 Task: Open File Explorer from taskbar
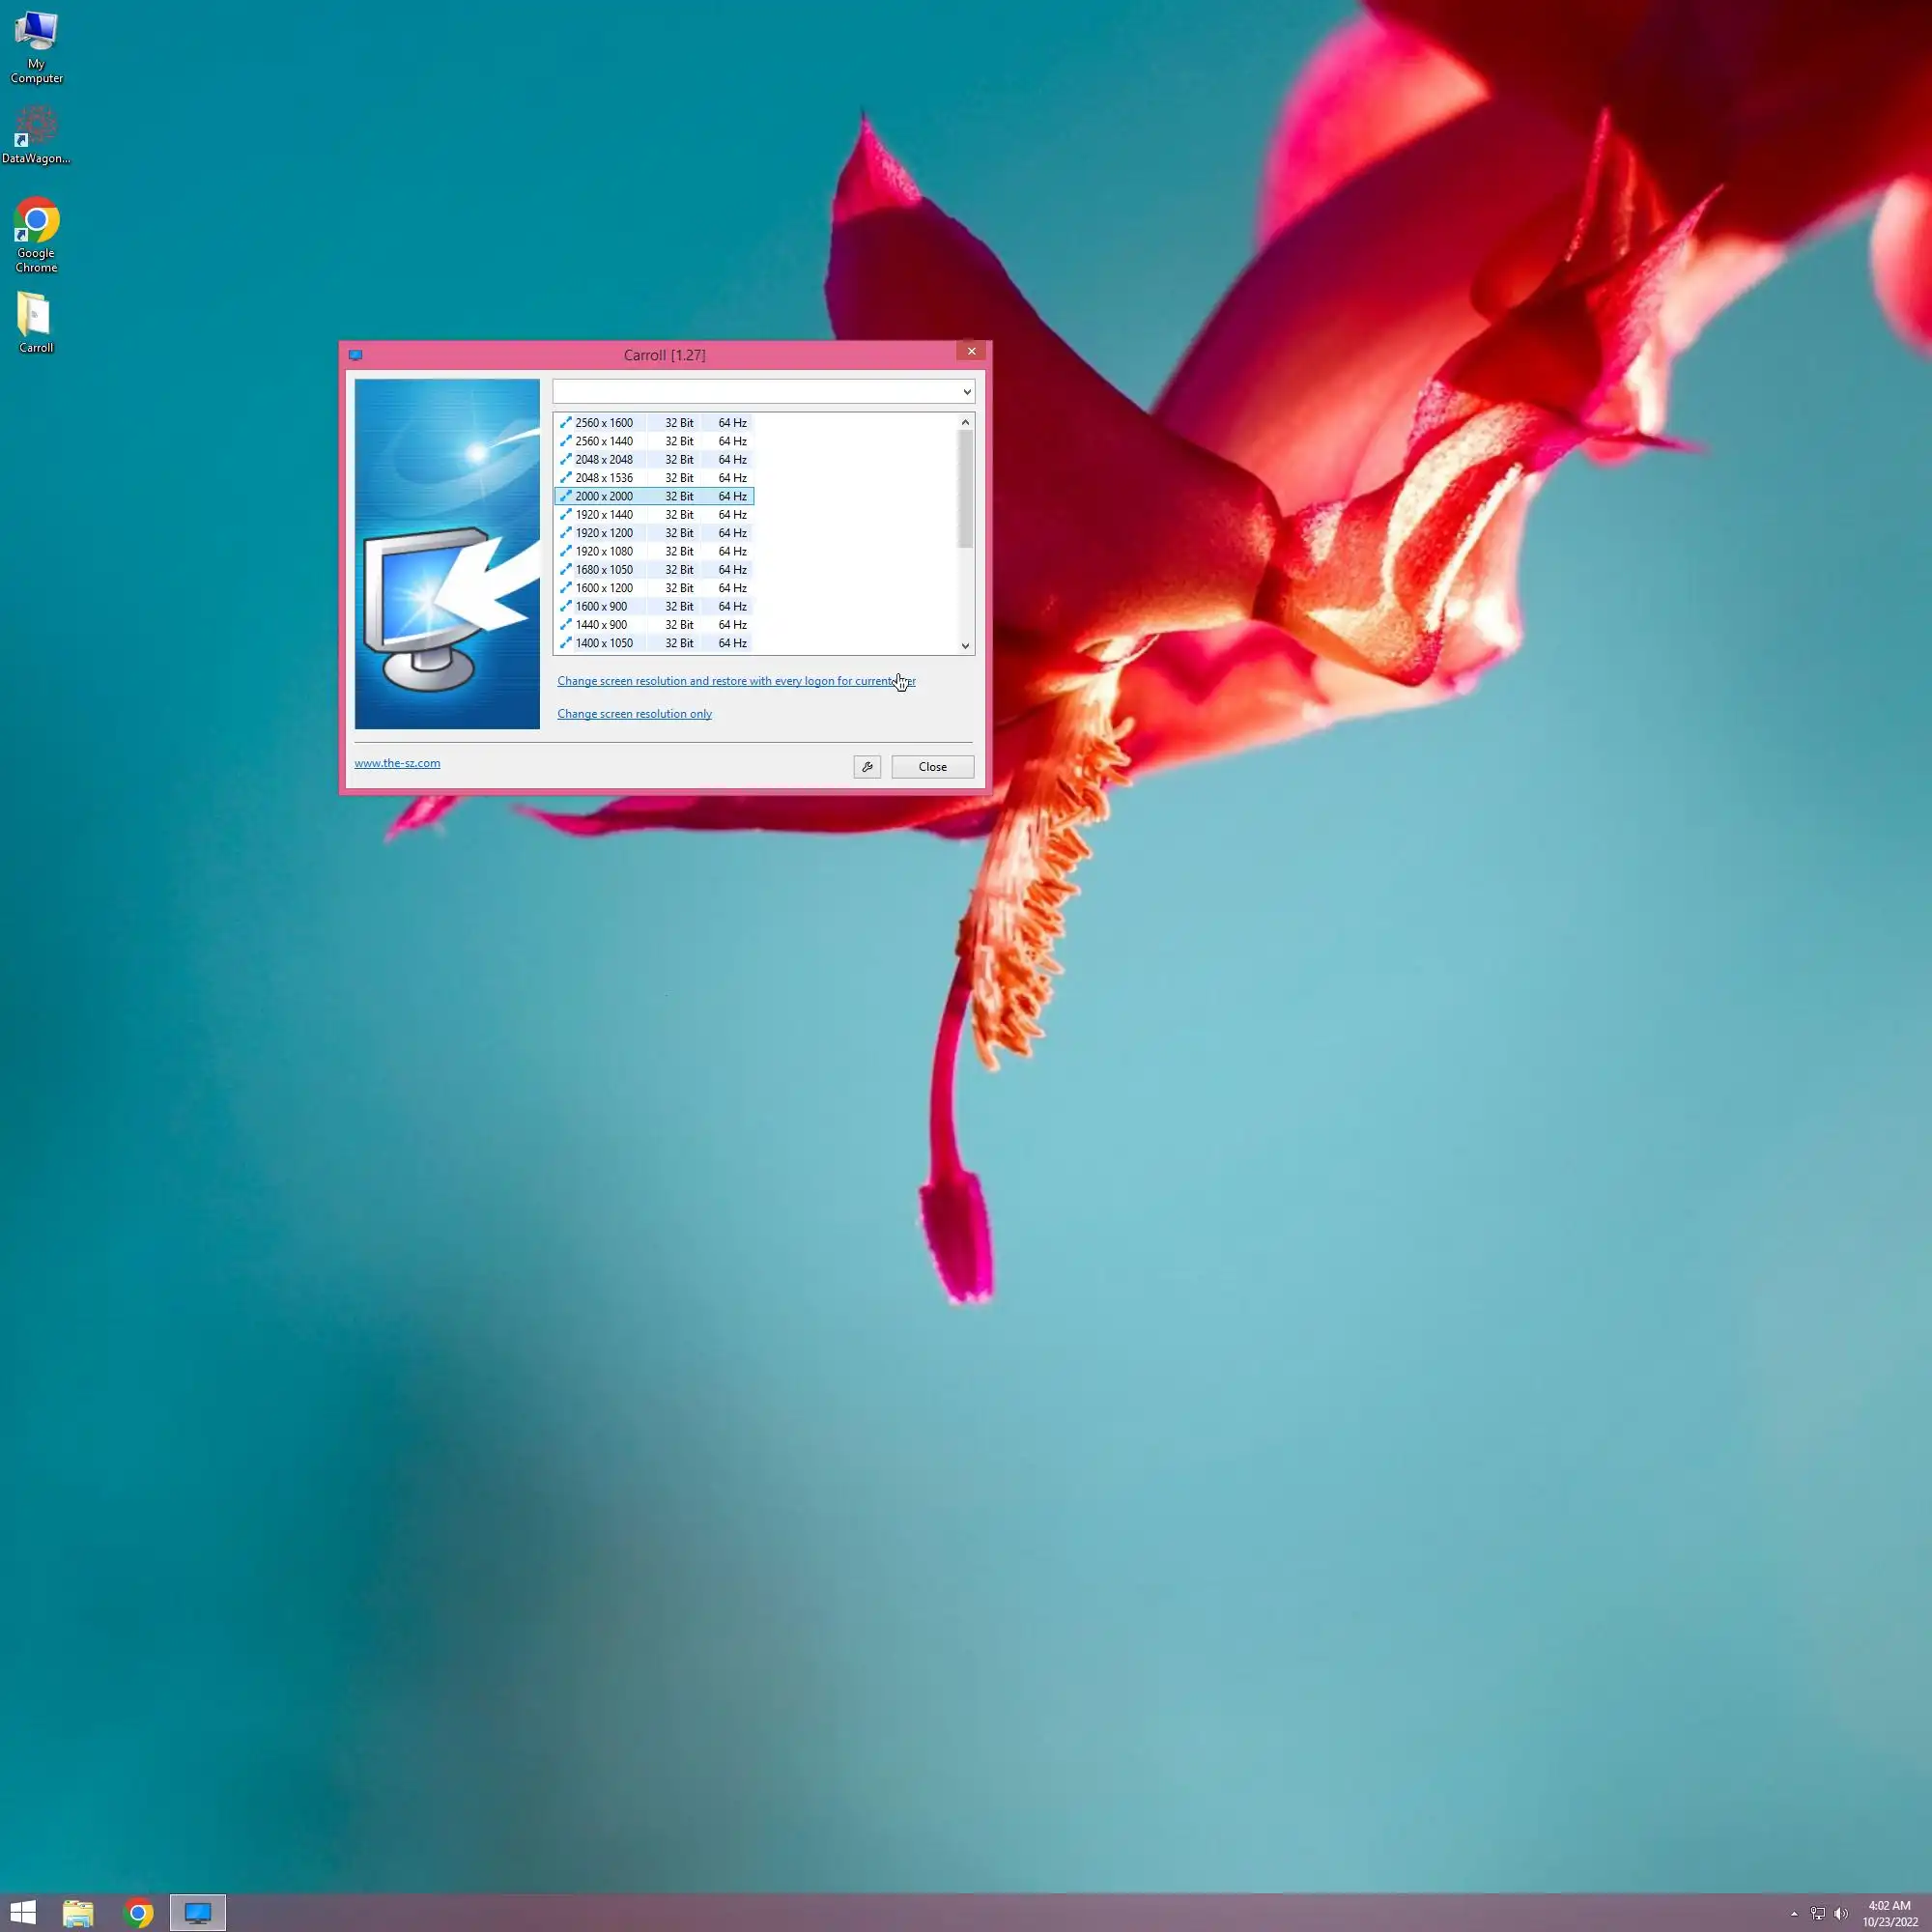(x=78, y=1913)
